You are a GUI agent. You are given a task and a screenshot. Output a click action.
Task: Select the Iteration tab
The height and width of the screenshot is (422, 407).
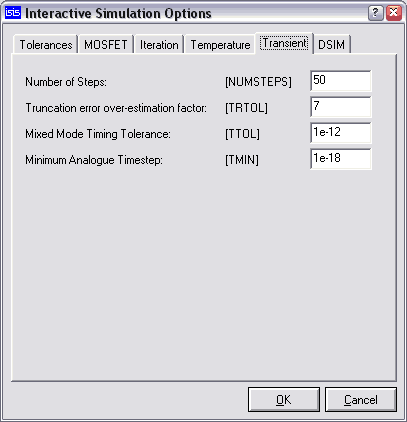click(159, 45)
